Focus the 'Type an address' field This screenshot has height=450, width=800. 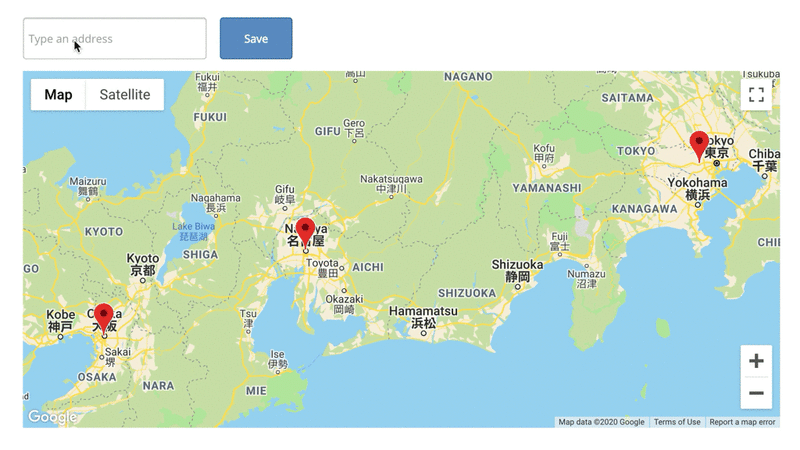115,38
